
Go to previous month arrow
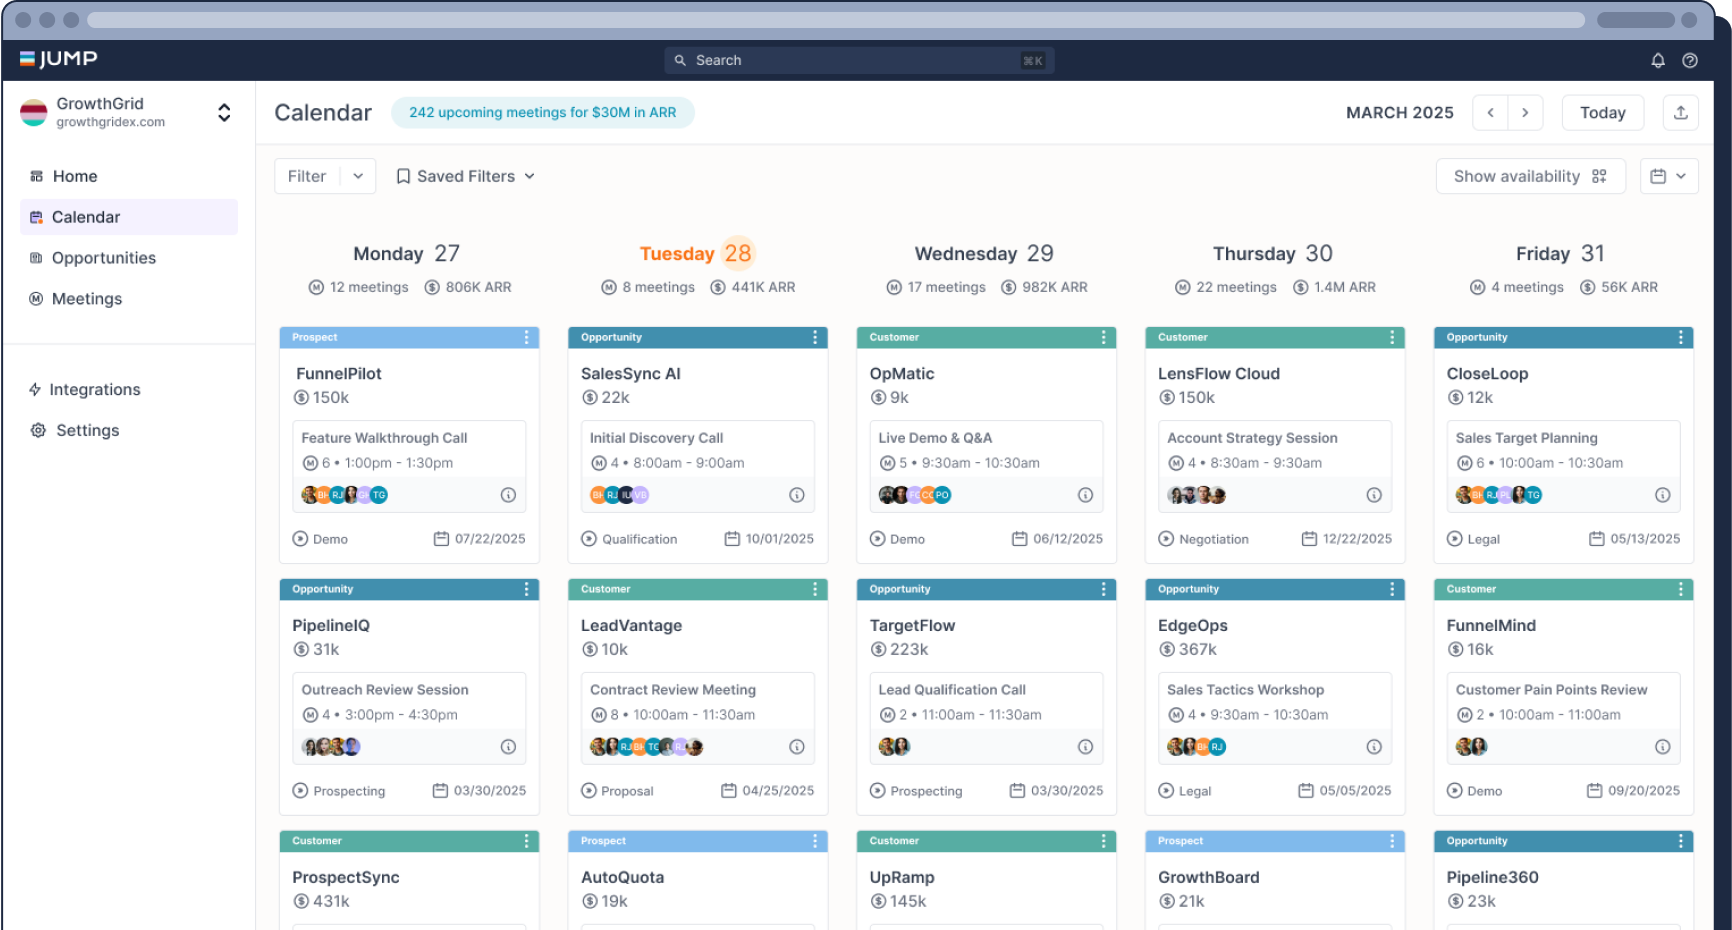point(1490,113)
